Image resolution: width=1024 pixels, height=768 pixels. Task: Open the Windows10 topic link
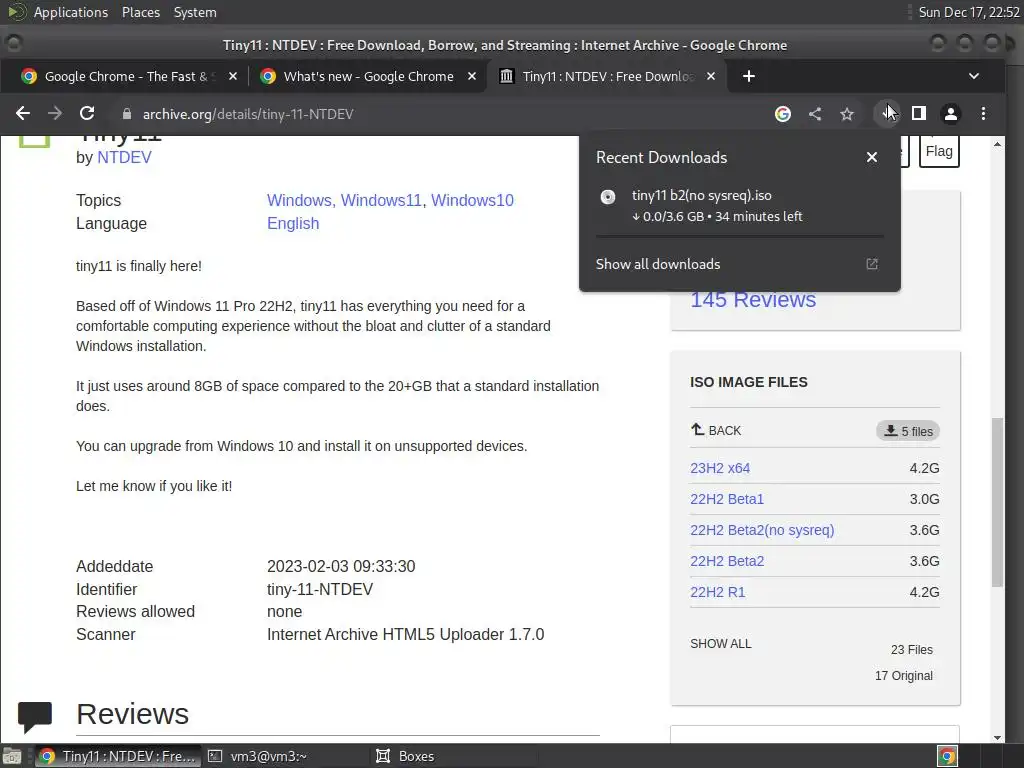click(x=472, y=200)
